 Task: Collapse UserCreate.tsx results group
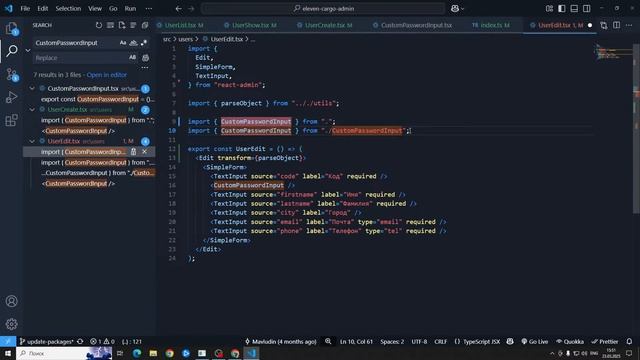pos(32,109)
